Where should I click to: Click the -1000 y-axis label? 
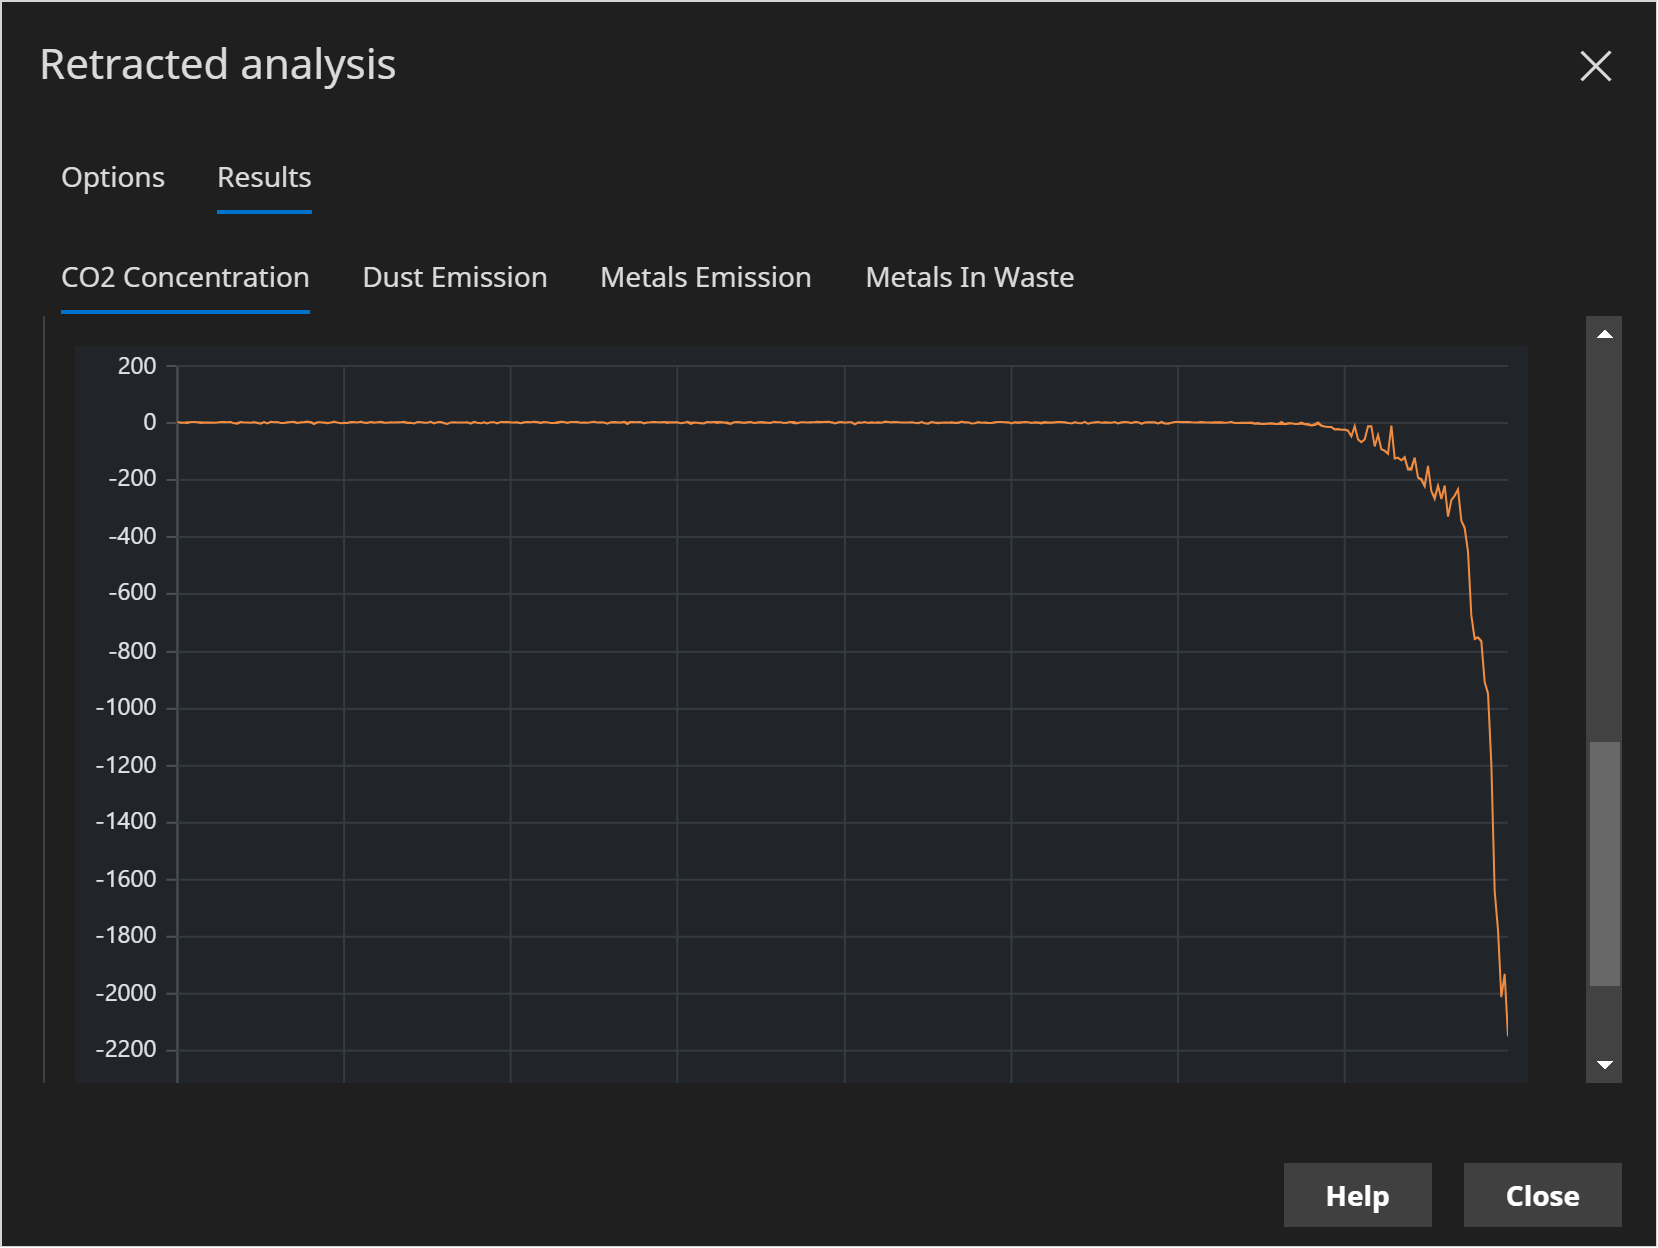(x=126, y=707)
